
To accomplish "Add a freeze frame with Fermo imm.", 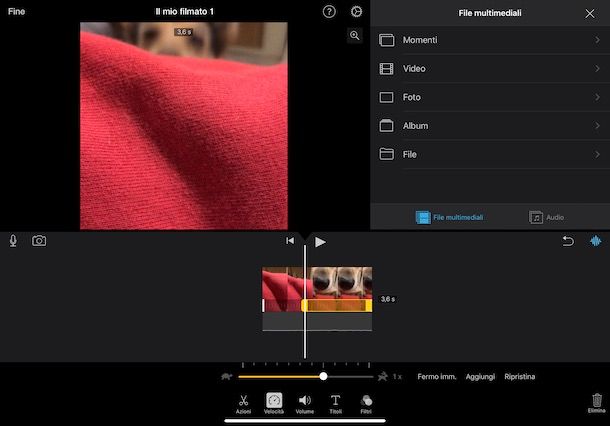I will (x=436, y=377).
